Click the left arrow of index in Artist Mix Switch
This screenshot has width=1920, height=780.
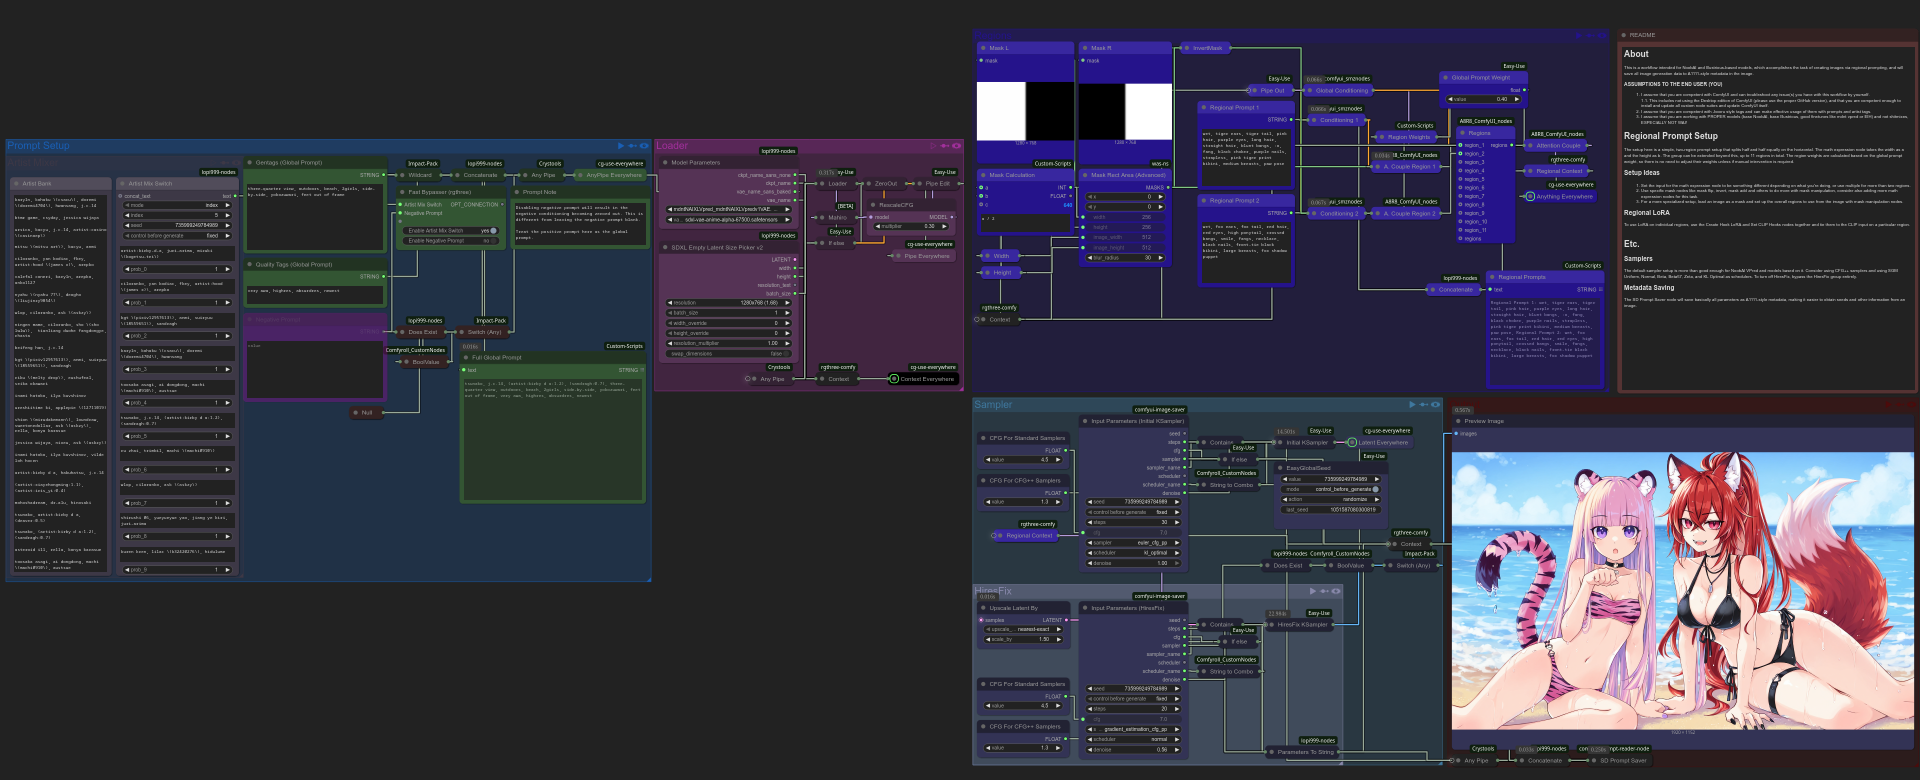125,215
